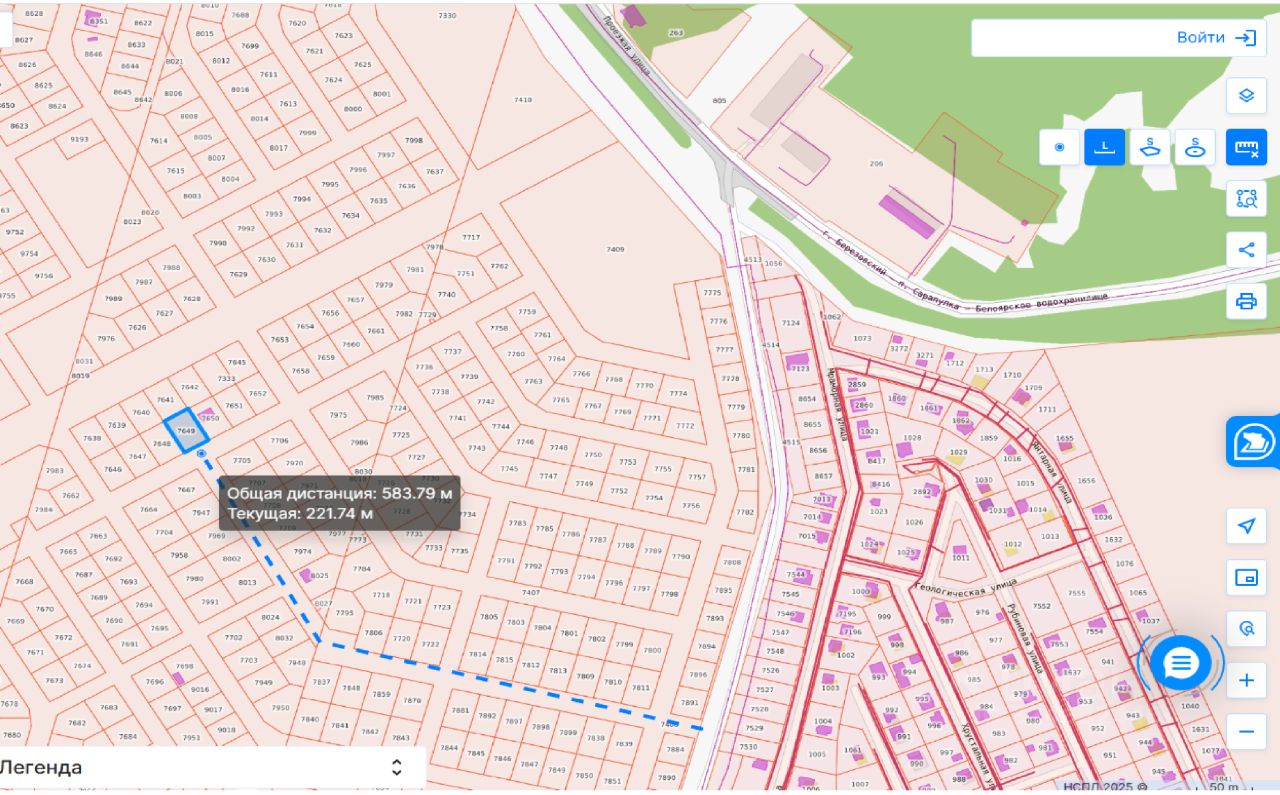This screenshot has width=1280, height=795.
Task: Select parcel labeled 7410
Action: (523, 100)
